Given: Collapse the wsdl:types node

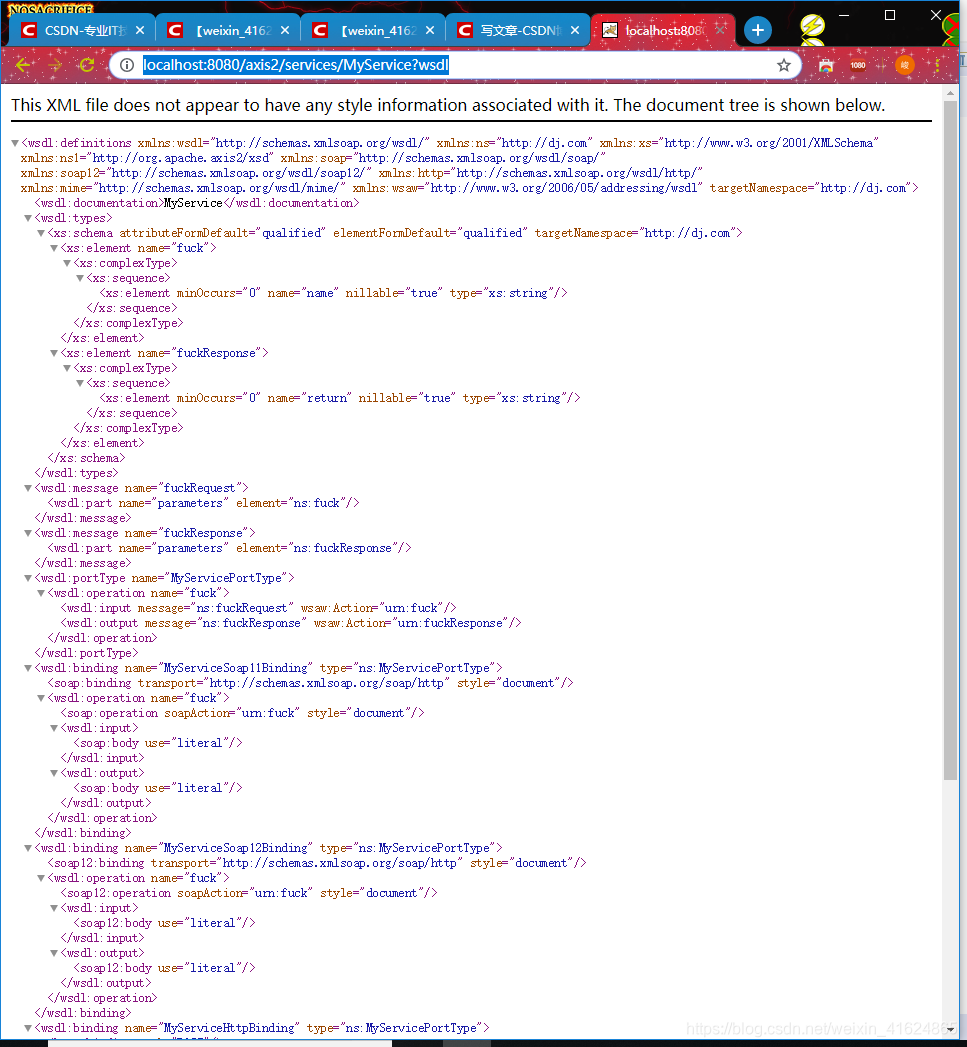Looking at the screenshot, I should point(28,218).
